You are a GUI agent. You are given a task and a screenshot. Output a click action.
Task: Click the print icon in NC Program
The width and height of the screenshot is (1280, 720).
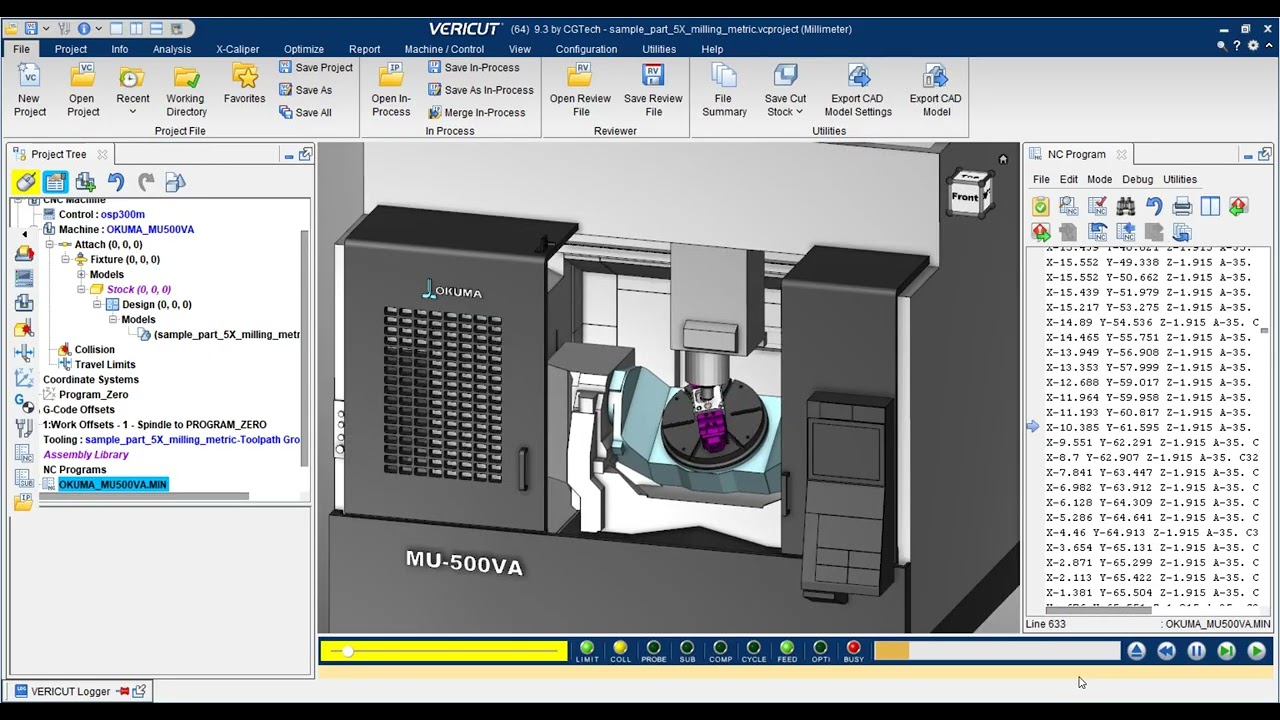point(1182,206)
